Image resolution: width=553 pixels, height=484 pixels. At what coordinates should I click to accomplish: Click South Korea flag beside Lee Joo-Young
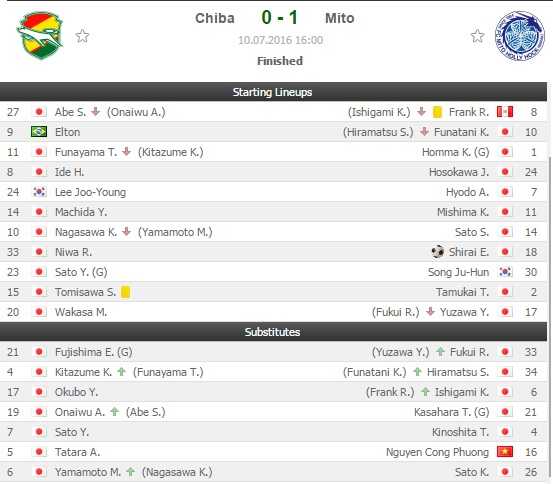coord(39,192)
